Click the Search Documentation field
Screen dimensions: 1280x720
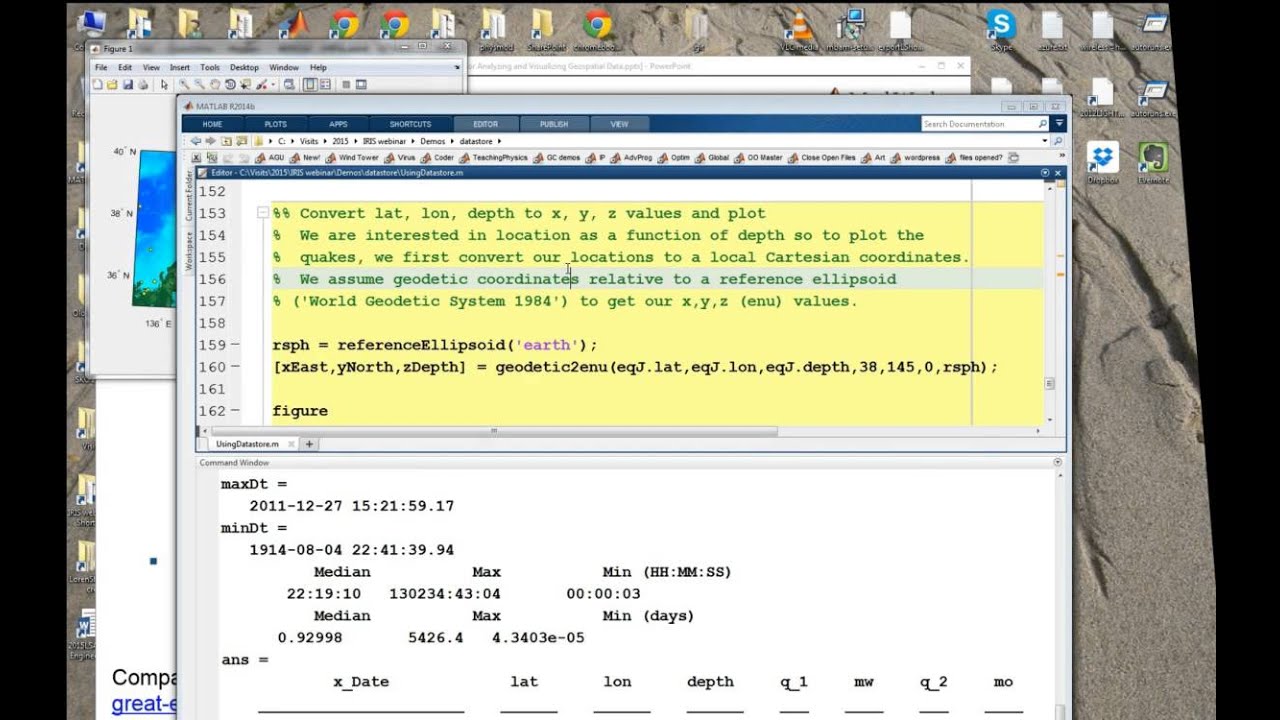pos(979,124)
